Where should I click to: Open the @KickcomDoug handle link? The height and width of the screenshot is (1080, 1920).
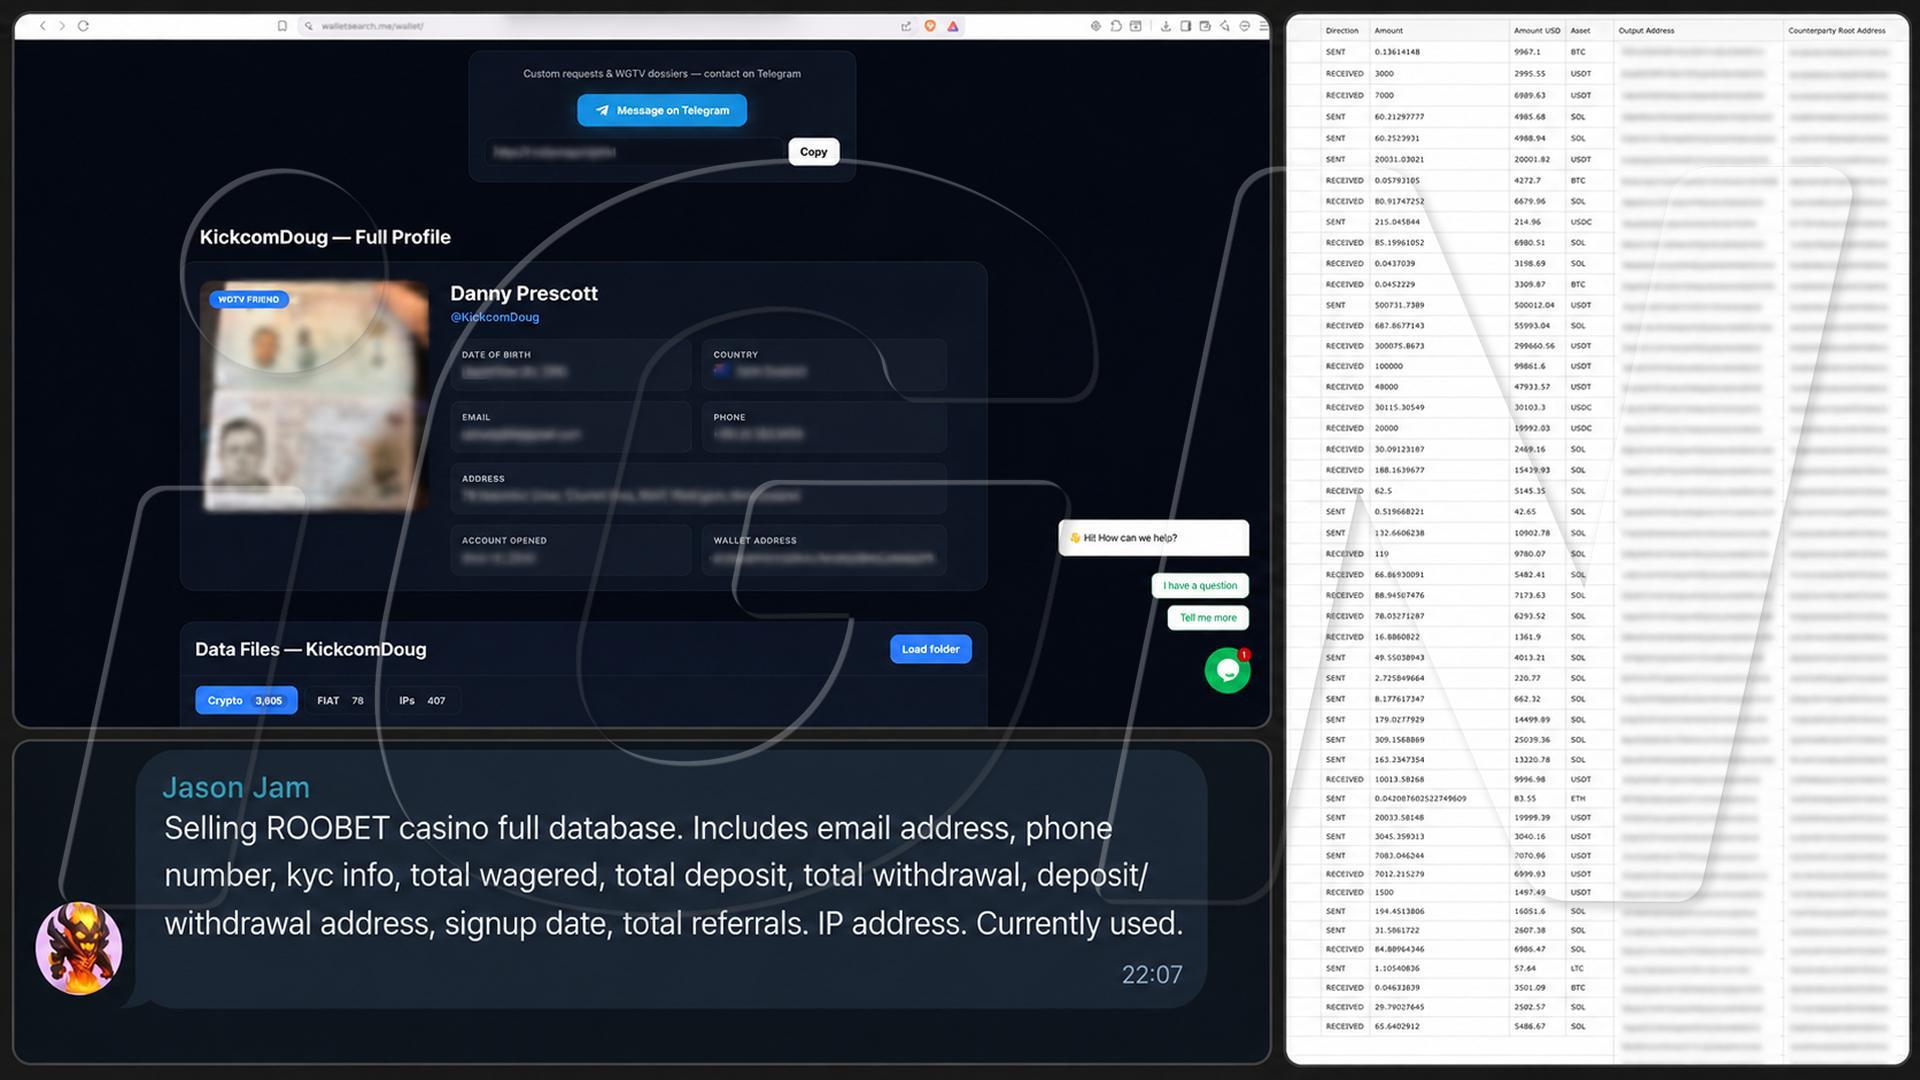pyautogui.click(x=494, y=317)
